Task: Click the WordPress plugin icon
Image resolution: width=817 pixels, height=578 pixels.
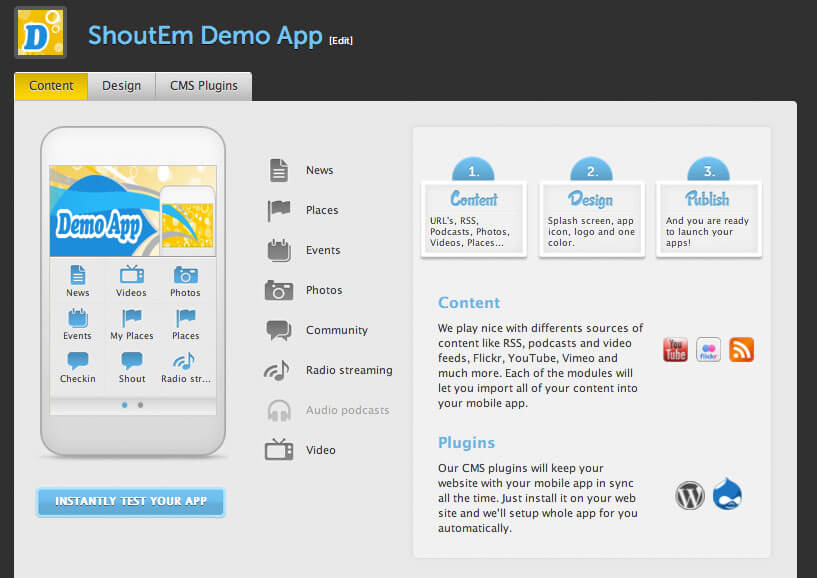Action: pyautogui.click(x=690, y=495)
